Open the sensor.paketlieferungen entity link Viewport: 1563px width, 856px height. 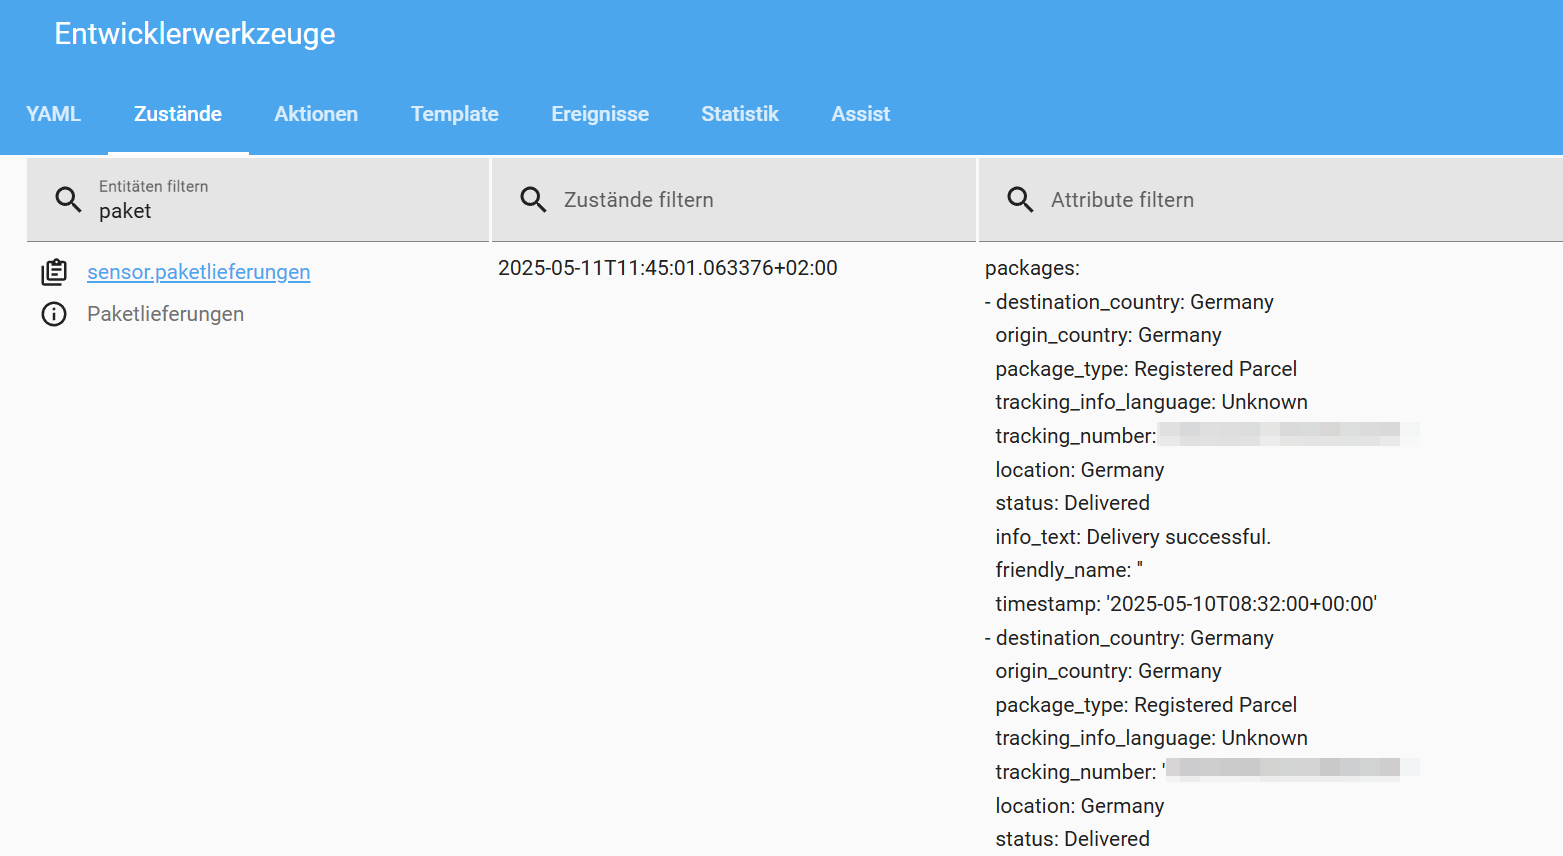[198, 272]
